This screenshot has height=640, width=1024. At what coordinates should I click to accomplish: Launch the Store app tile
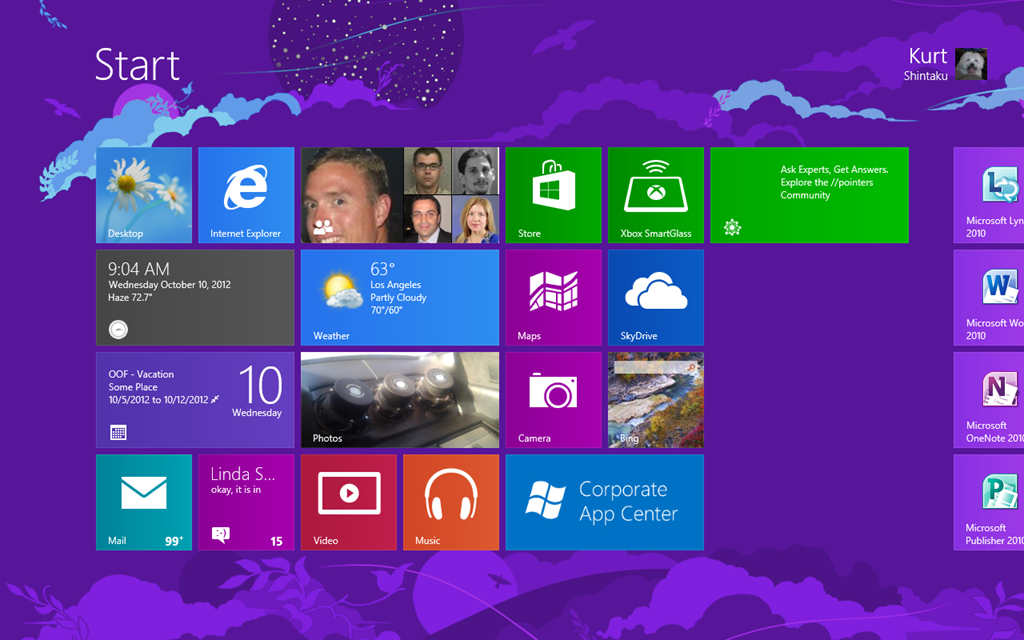(553, 195)
